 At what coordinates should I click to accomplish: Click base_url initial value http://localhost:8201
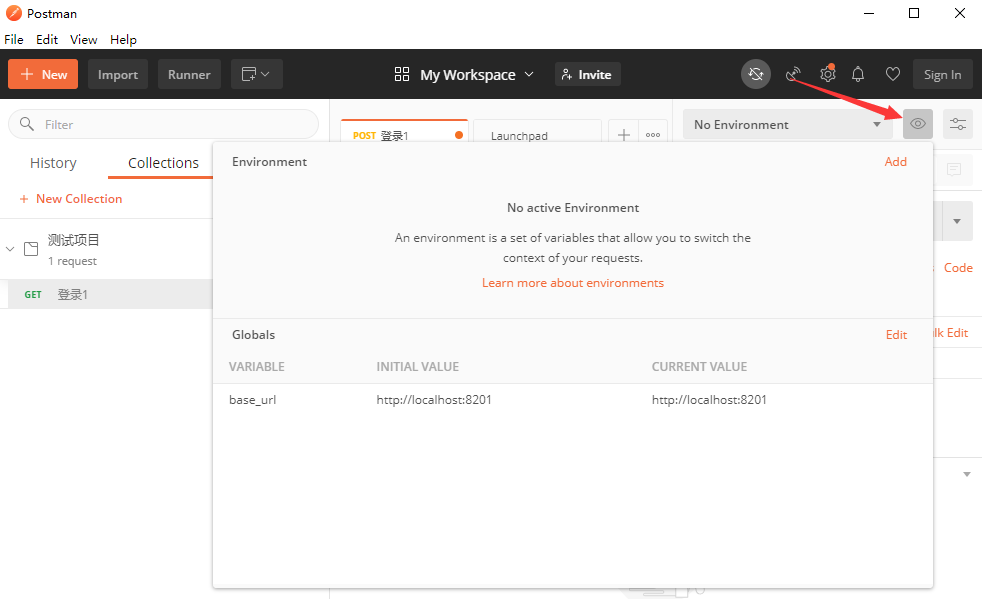coord(433,400)
